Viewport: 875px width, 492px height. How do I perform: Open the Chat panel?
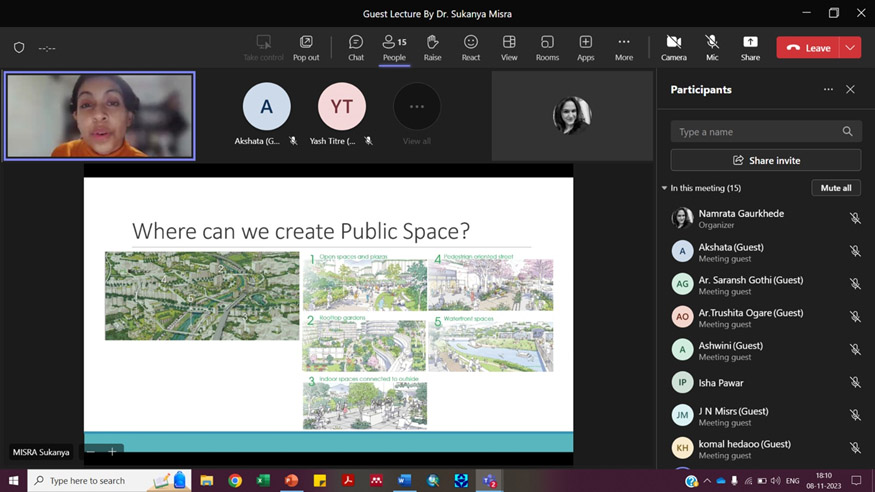pyautogui.click(x=355, y=47)
